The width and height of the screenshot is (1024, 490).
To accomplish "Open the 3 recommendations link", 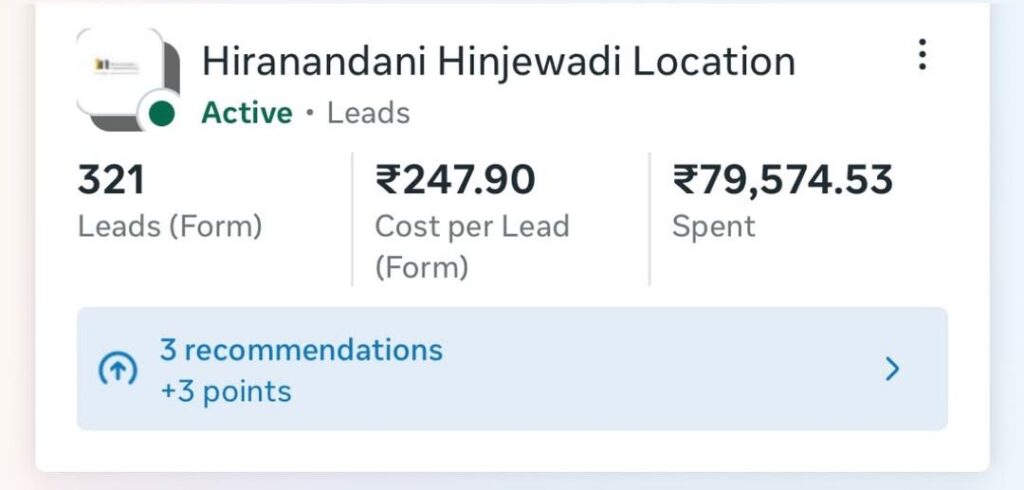I will [301, 350].
